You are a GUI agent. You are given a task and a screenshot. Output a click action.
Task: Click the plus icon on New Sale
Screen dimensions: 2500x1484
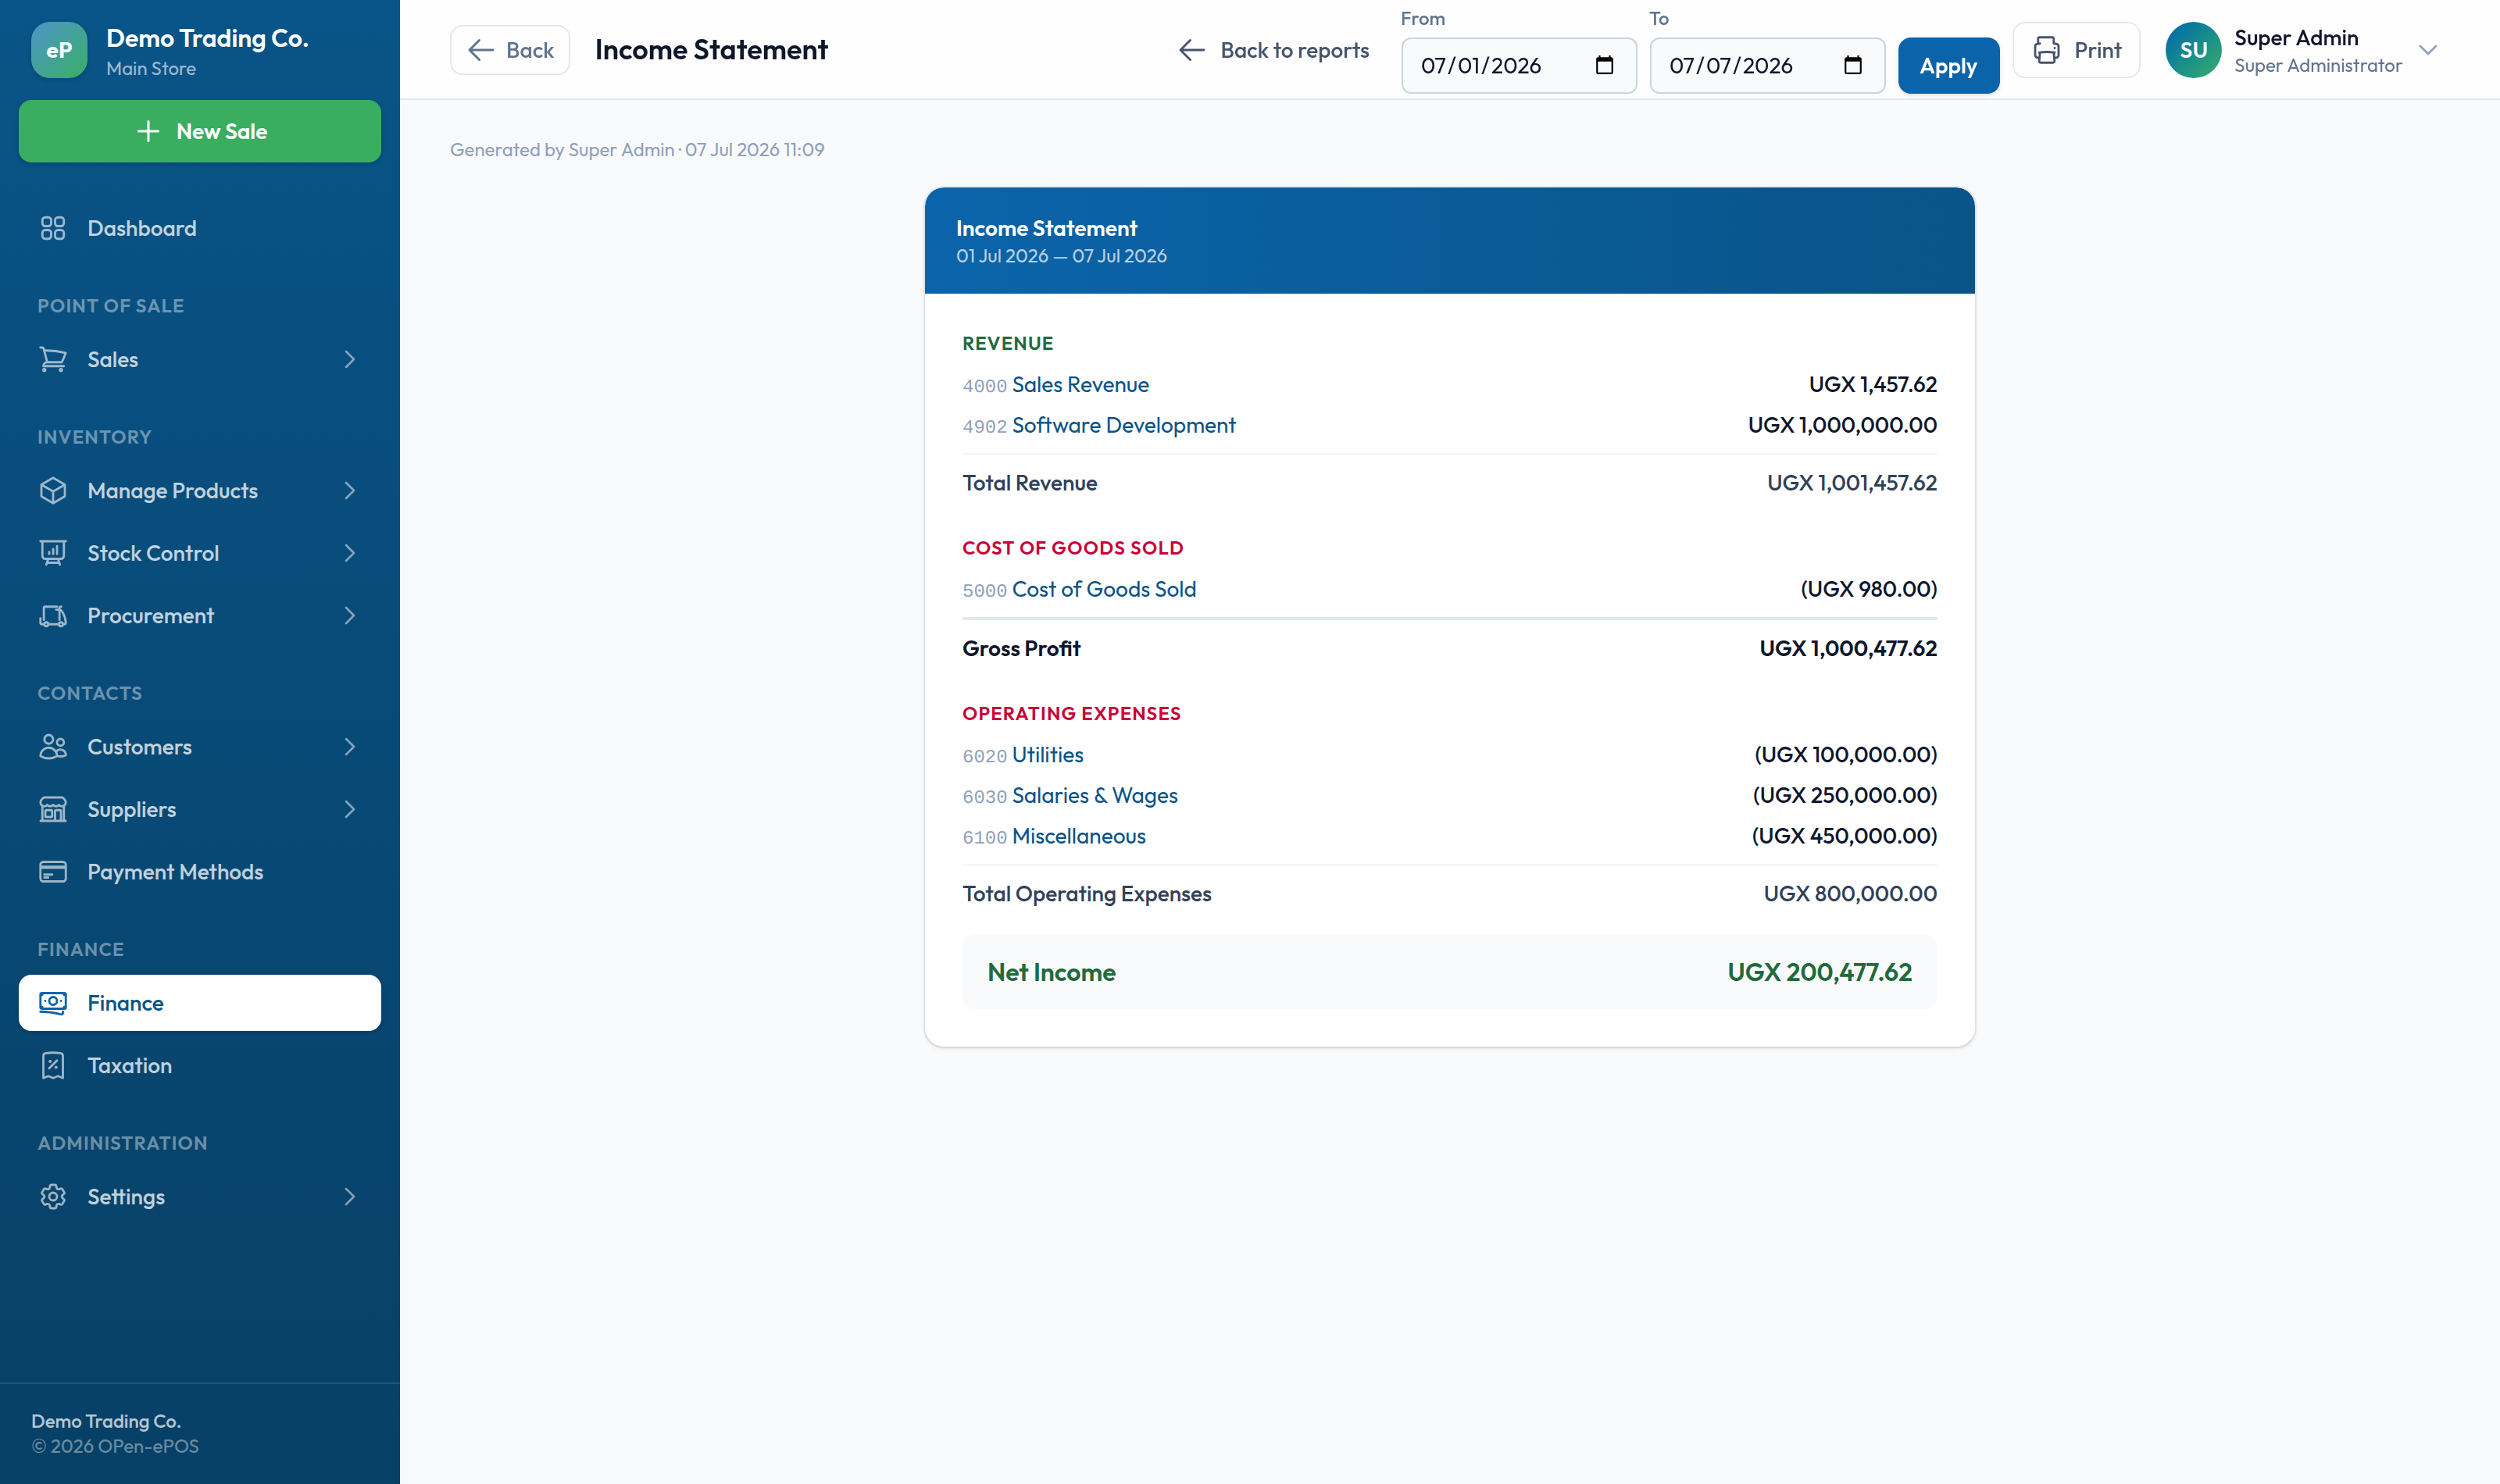click(x=148, y=131)
